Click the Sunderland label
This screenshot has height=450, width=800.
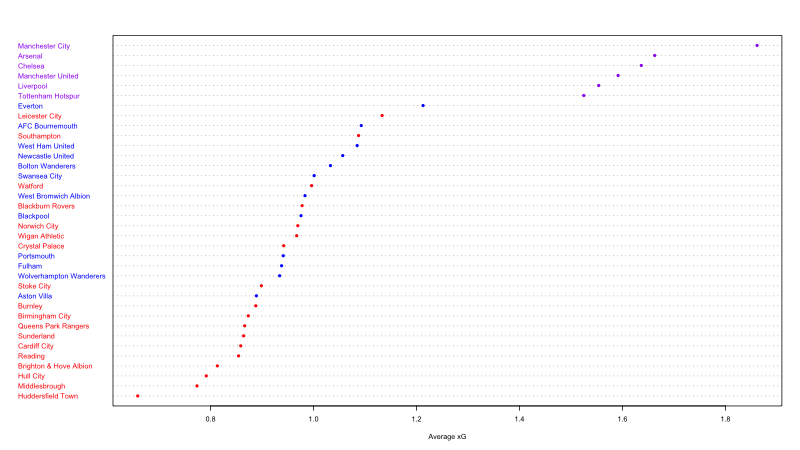[36, 336]
